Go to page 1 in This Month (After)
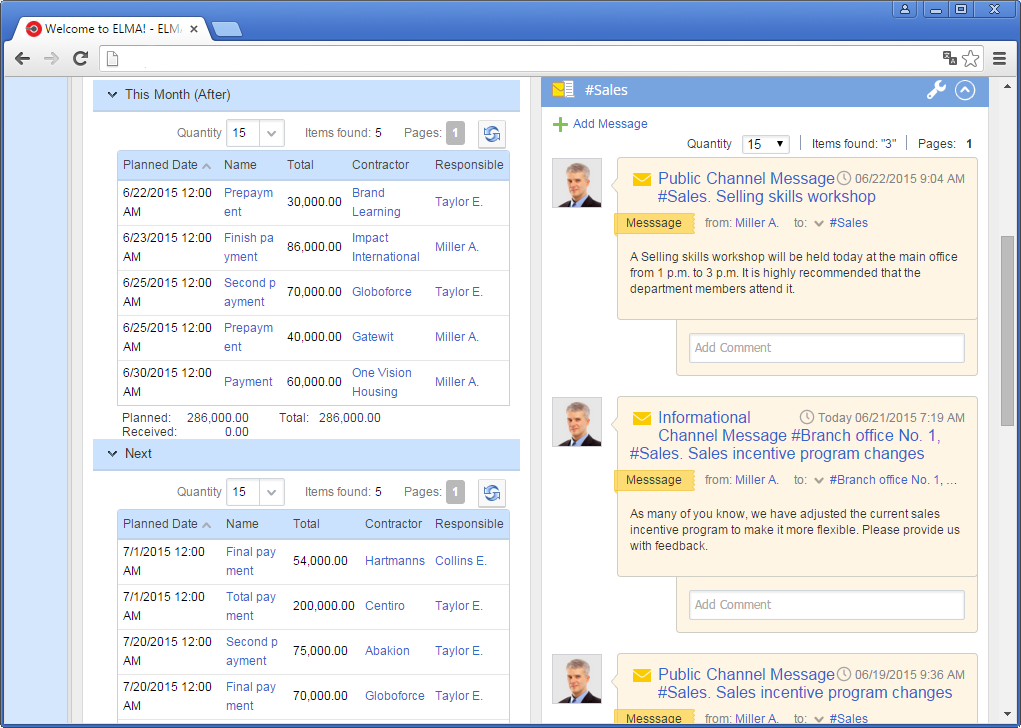The image size is (1021, 728). (455, 133)
